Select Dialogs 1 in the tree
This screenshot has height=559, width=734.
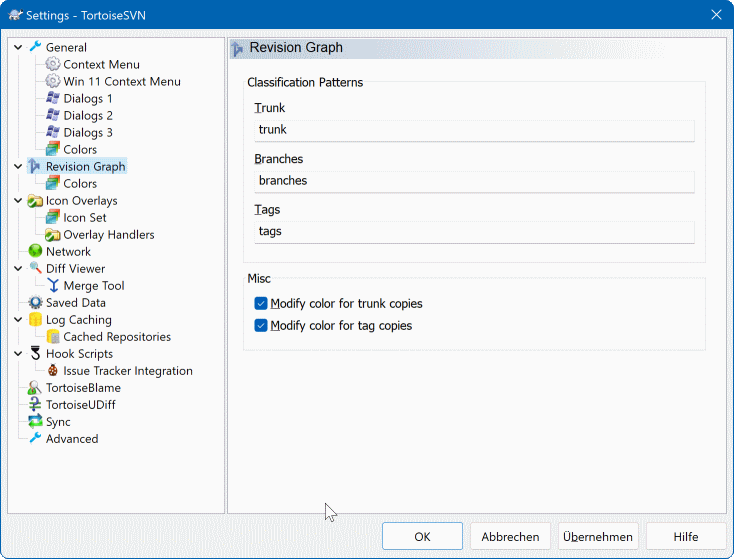click(x=88, y=98)
